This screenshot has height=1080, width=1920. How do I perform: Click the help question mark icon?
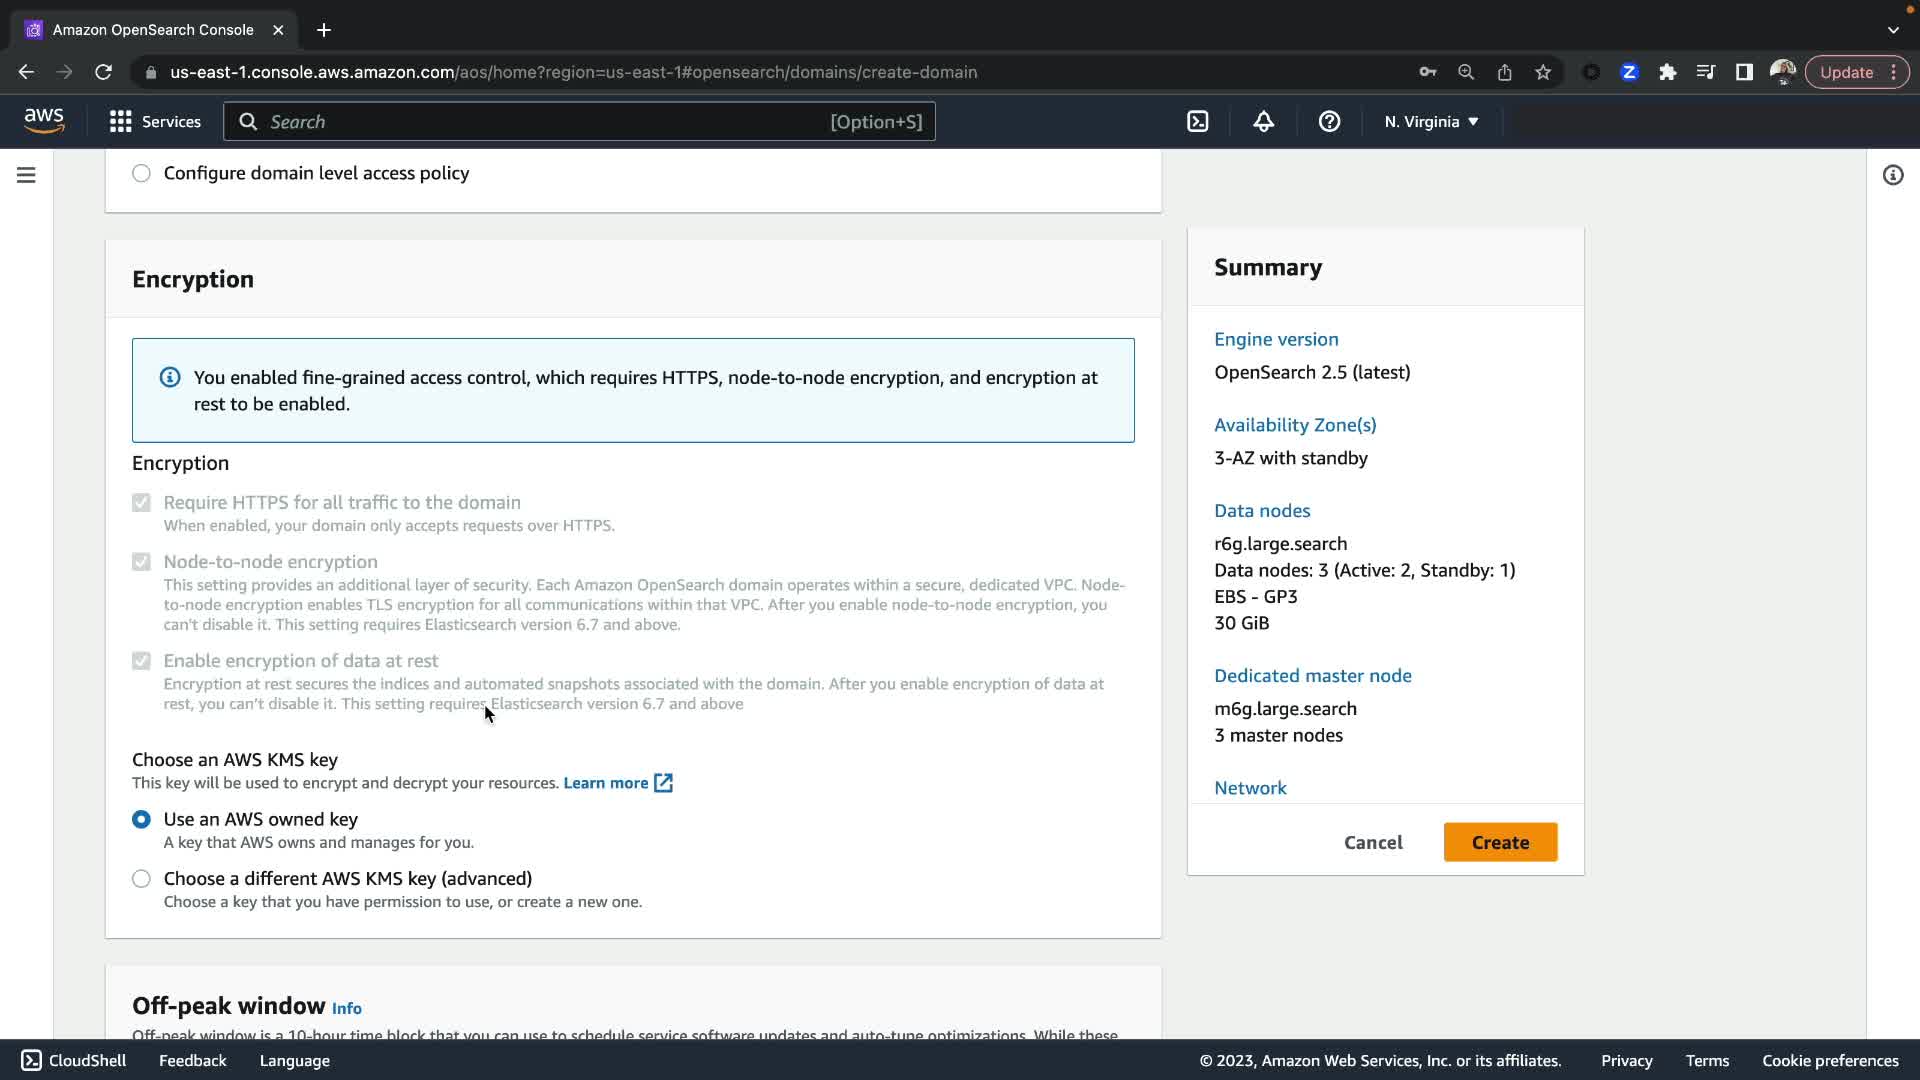tap(1329, 122)
